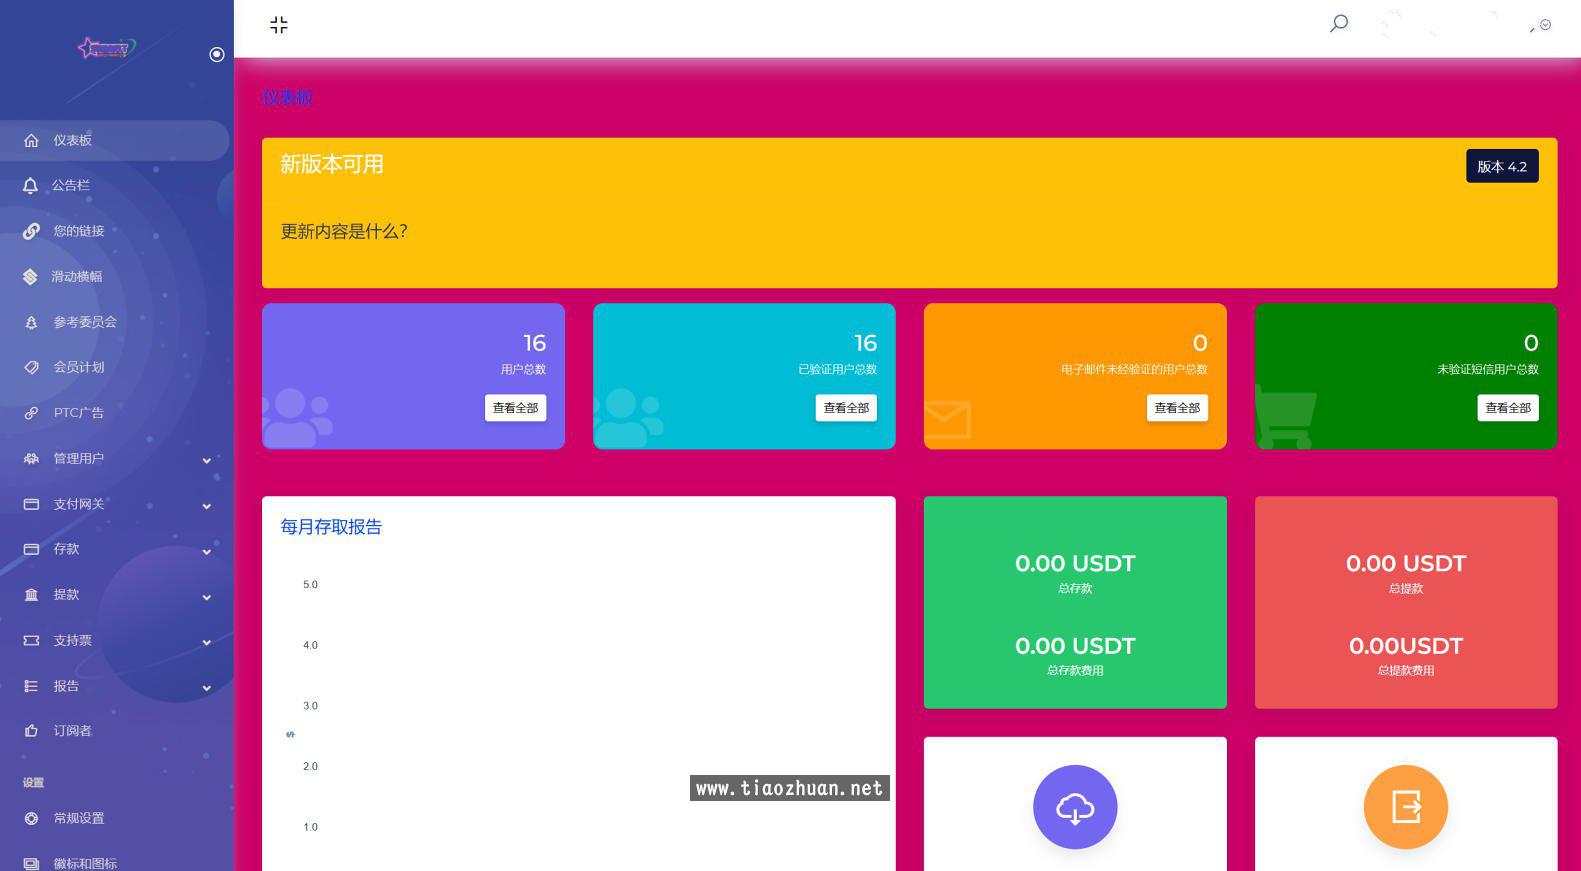
Task: Open the 仪表板 menu item
Action: (x=73, y=141)
